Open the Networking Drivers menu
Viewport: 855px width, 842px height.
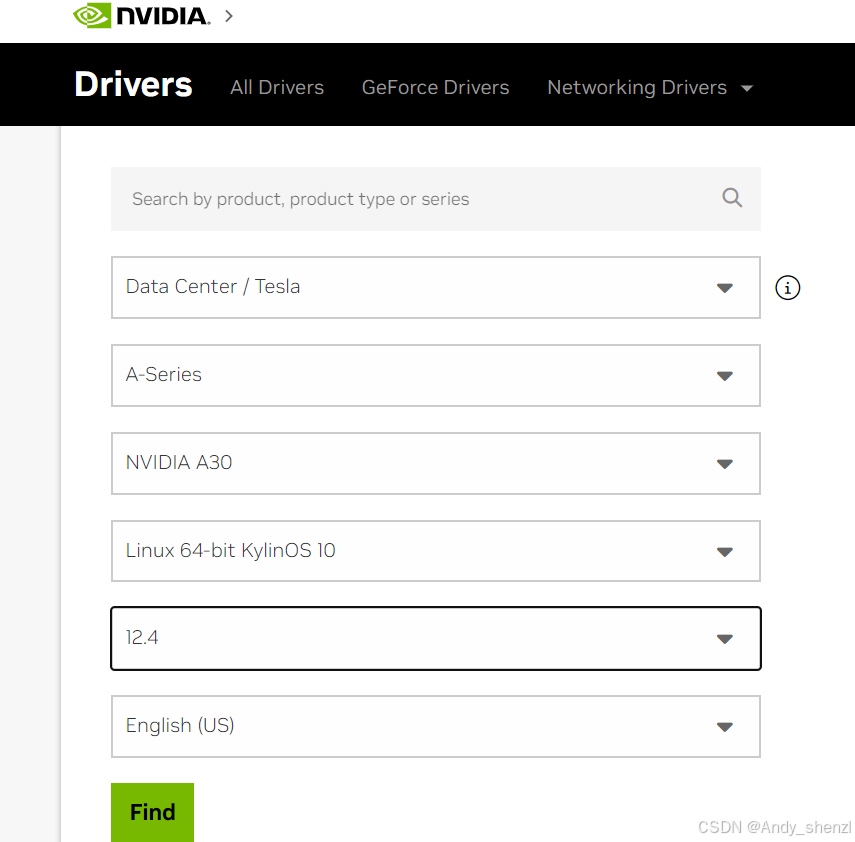pos(651,87)
